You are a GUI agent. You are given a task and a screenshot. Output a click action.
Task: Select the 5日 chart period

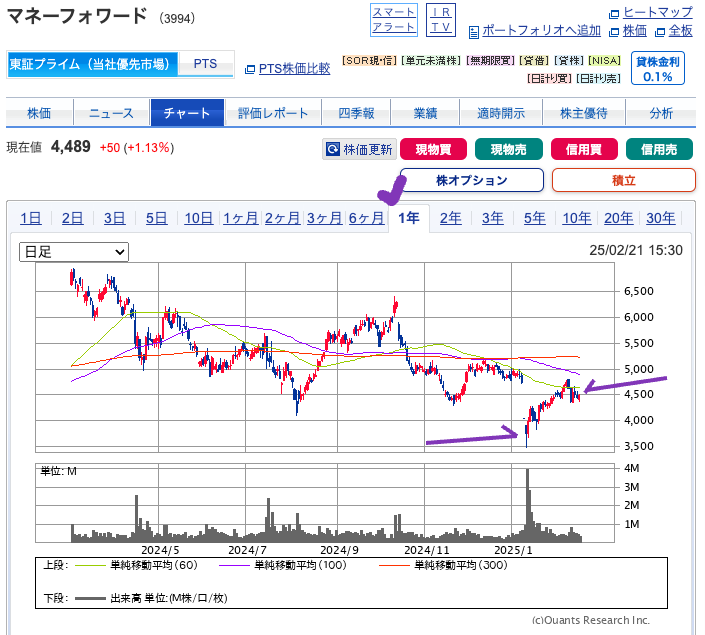[x=156, y=218]
